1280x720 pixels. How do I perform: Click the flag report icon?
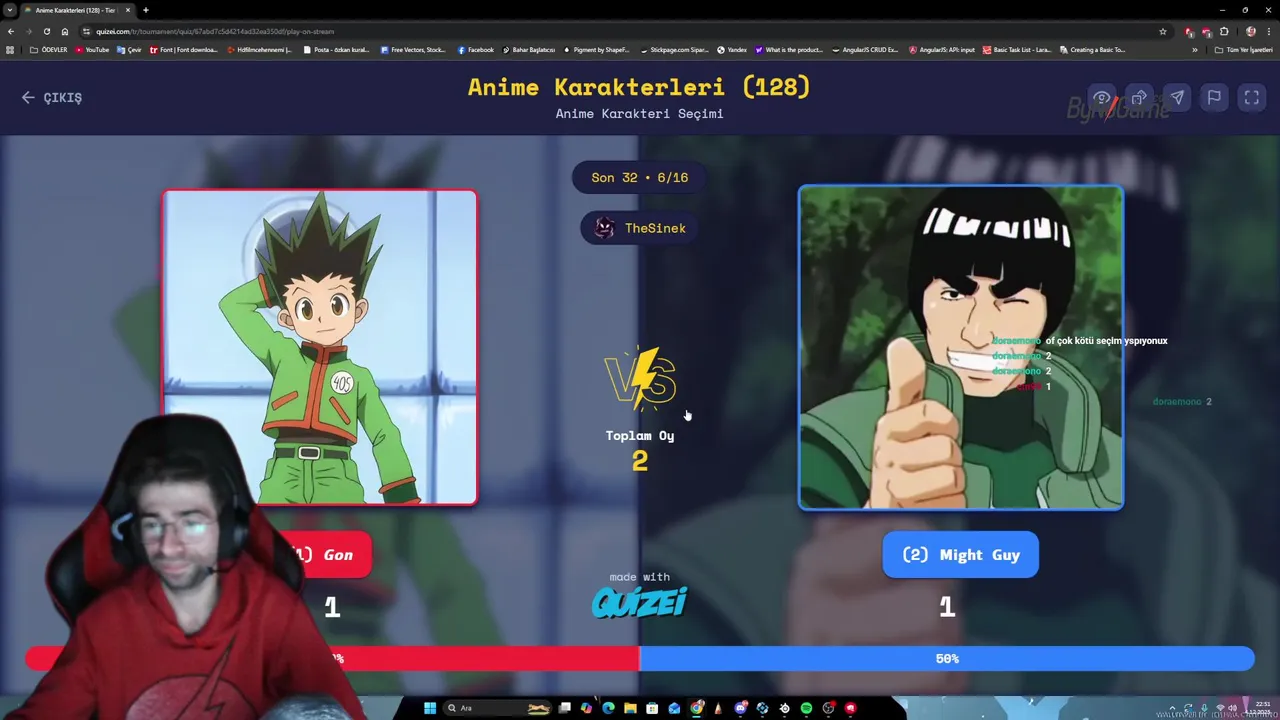point(1214,98)
